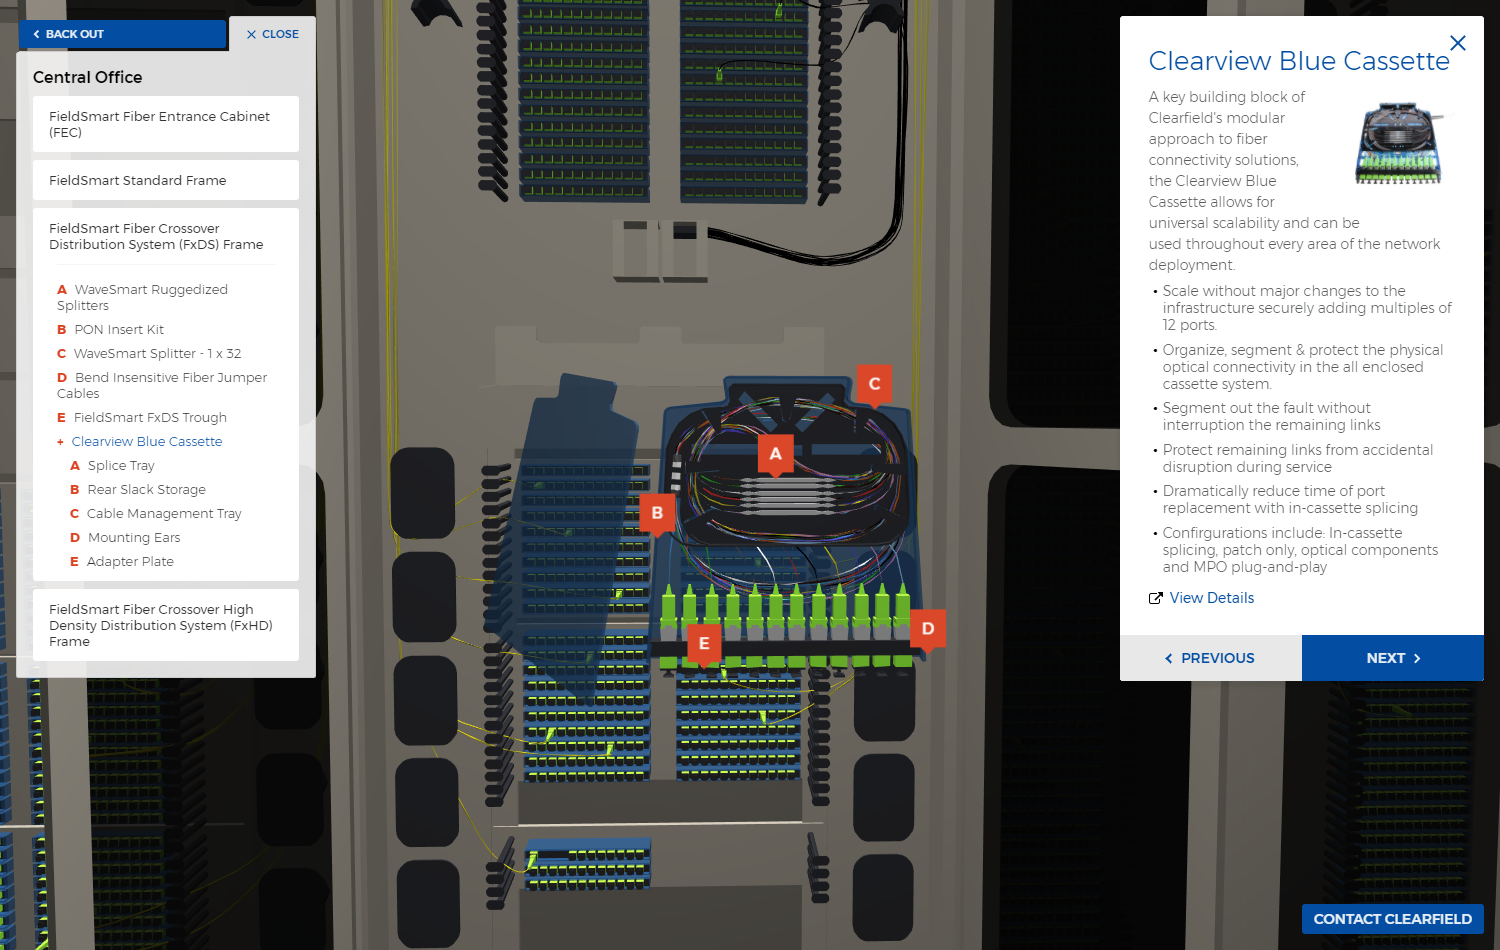Click the Clearview Blue Cassette card title
1500x950 pixels.
tap(1299, 61)
